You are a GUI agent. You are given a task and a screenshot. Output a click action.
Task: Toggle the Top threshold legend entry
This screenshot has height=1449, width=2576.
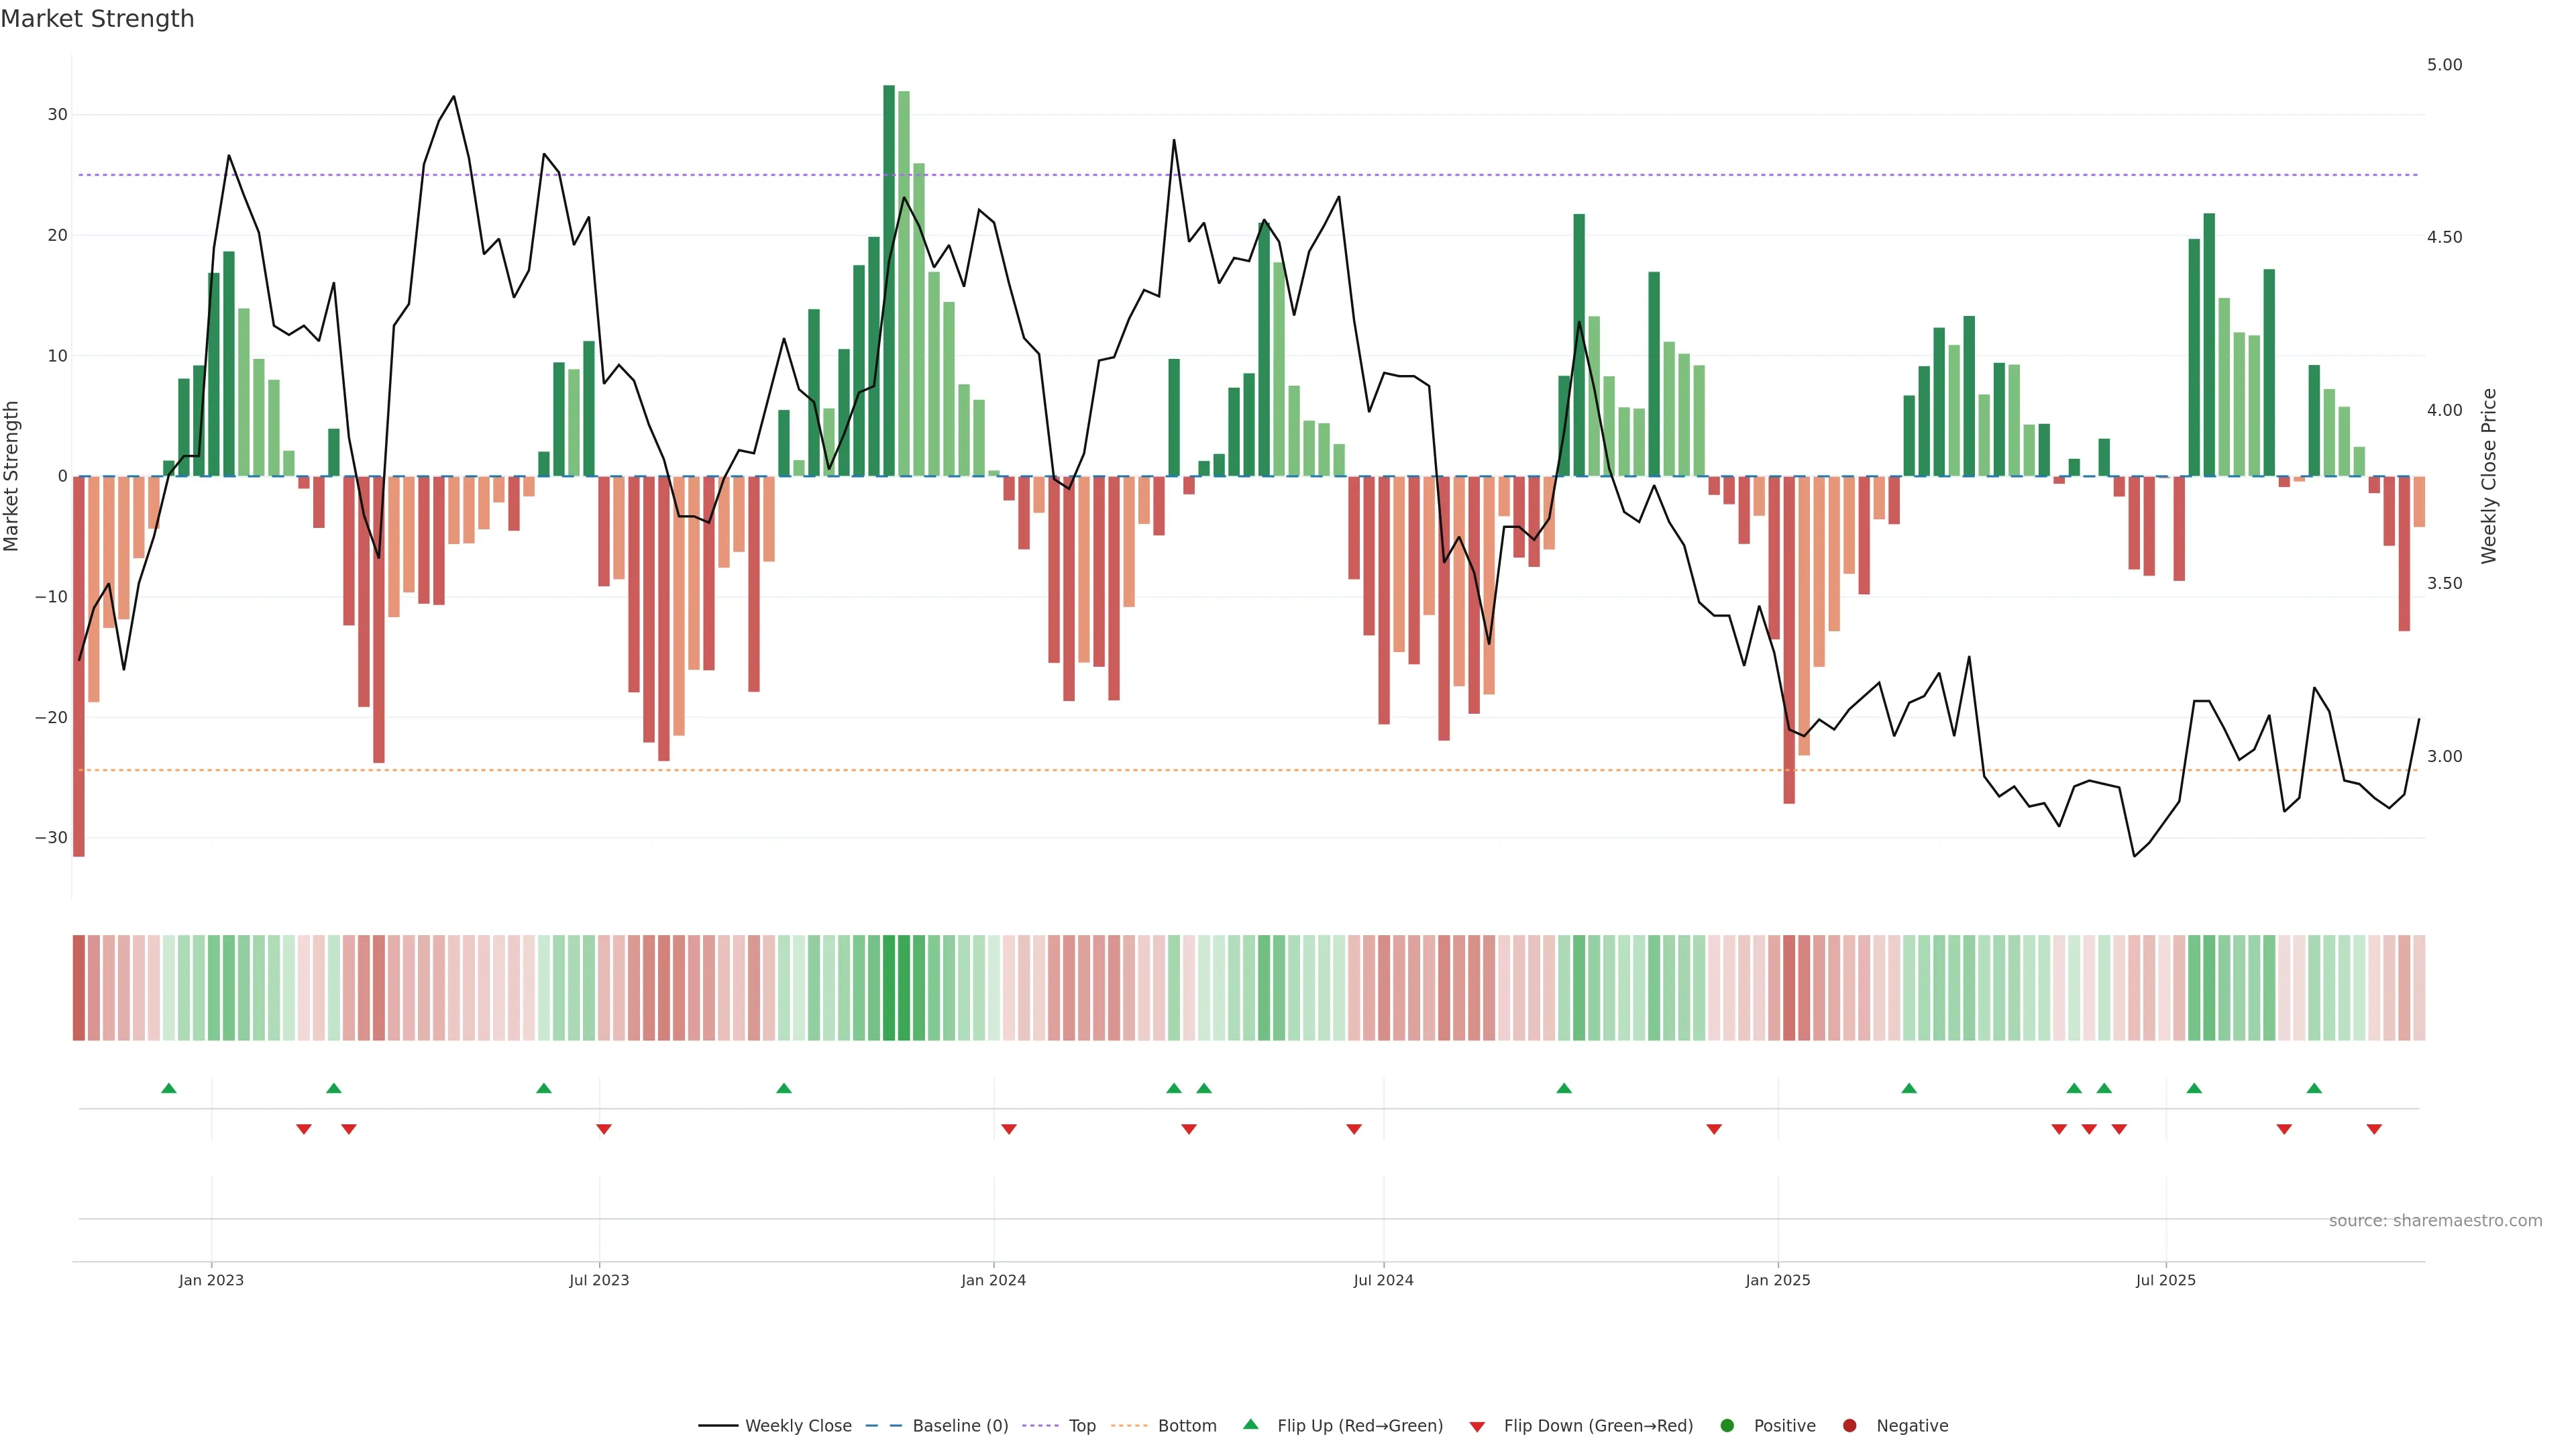tap(1082, 1426)
